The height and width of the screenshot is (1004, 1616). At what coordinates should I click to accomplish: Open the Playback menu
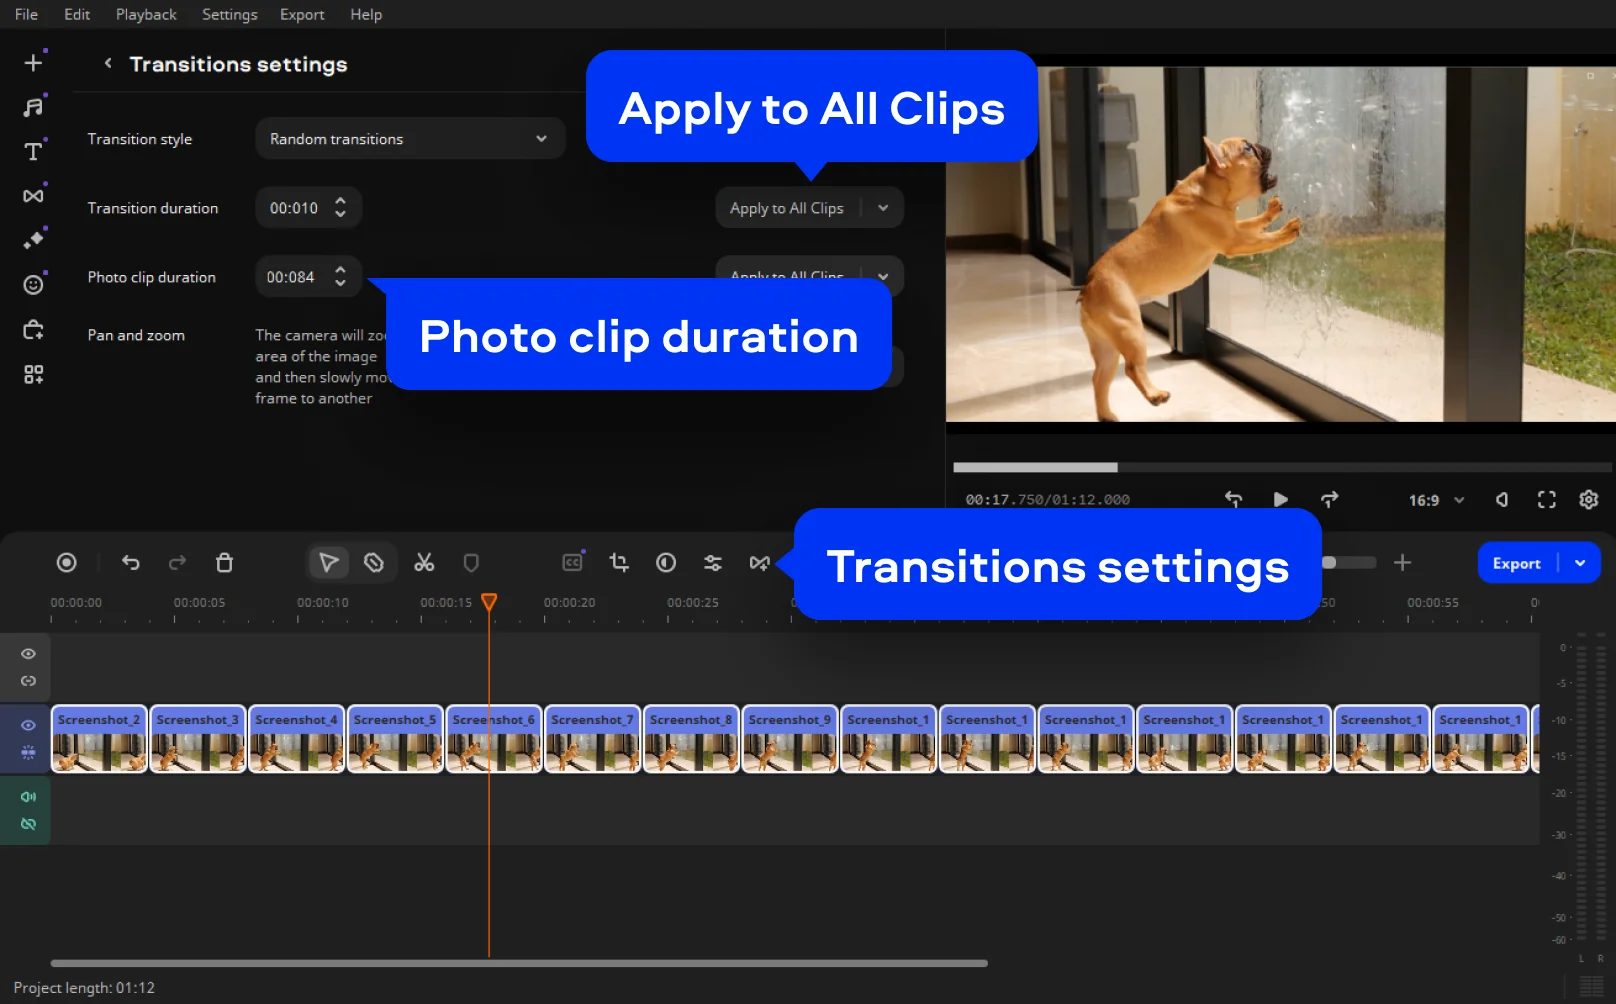[146, 14]
